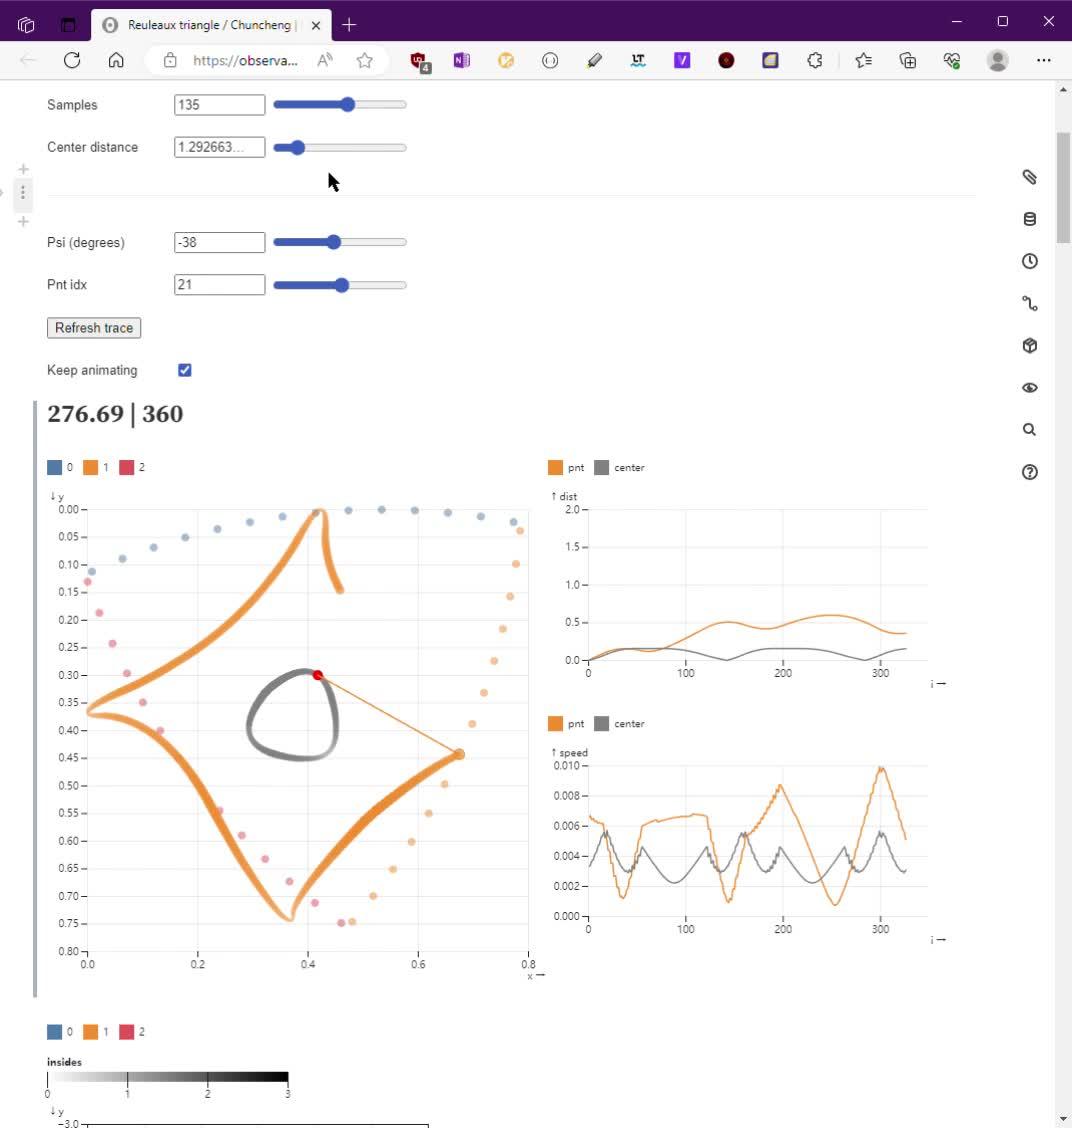This screenshot has width=1072, height=1128.
Task: Open the browser extensions puzzle icon
Action: coord(814,60)
